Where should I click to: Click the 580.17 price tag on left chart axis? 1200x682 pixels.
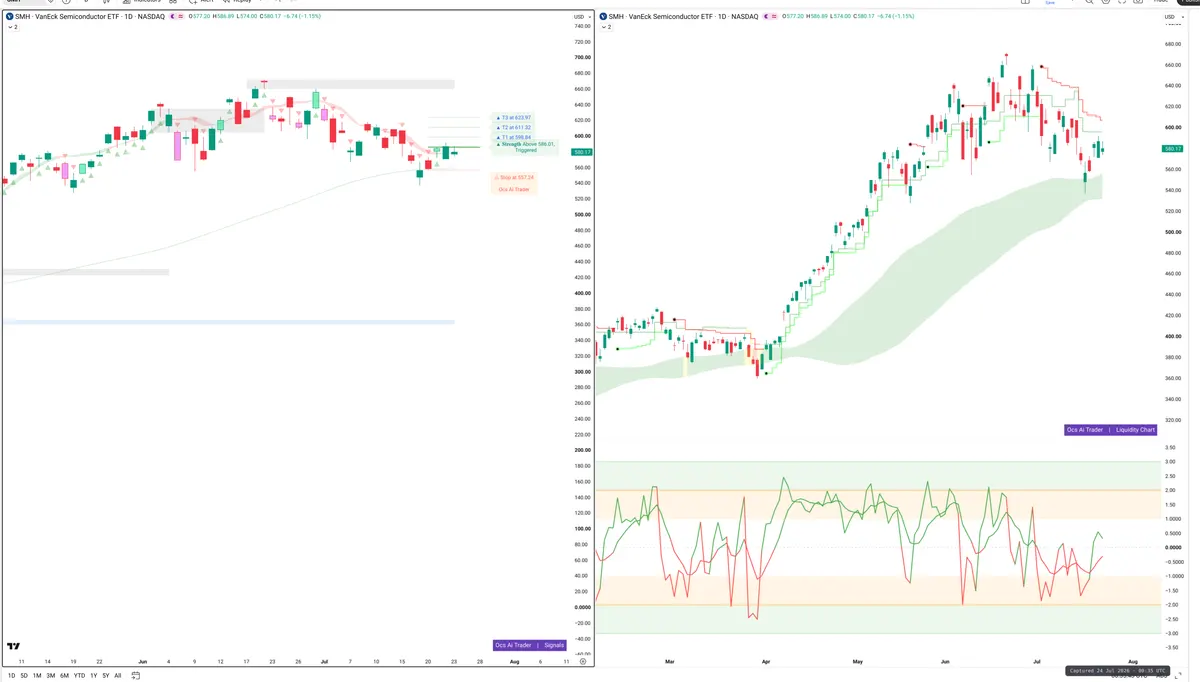coord(580,152)
